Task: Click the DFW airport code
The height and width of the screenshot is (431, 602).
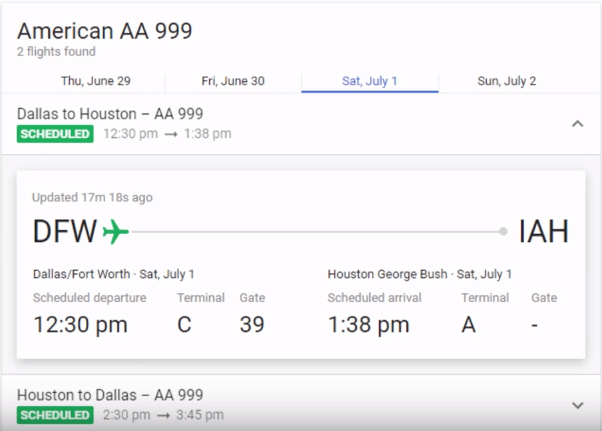Action: [65, 232]
